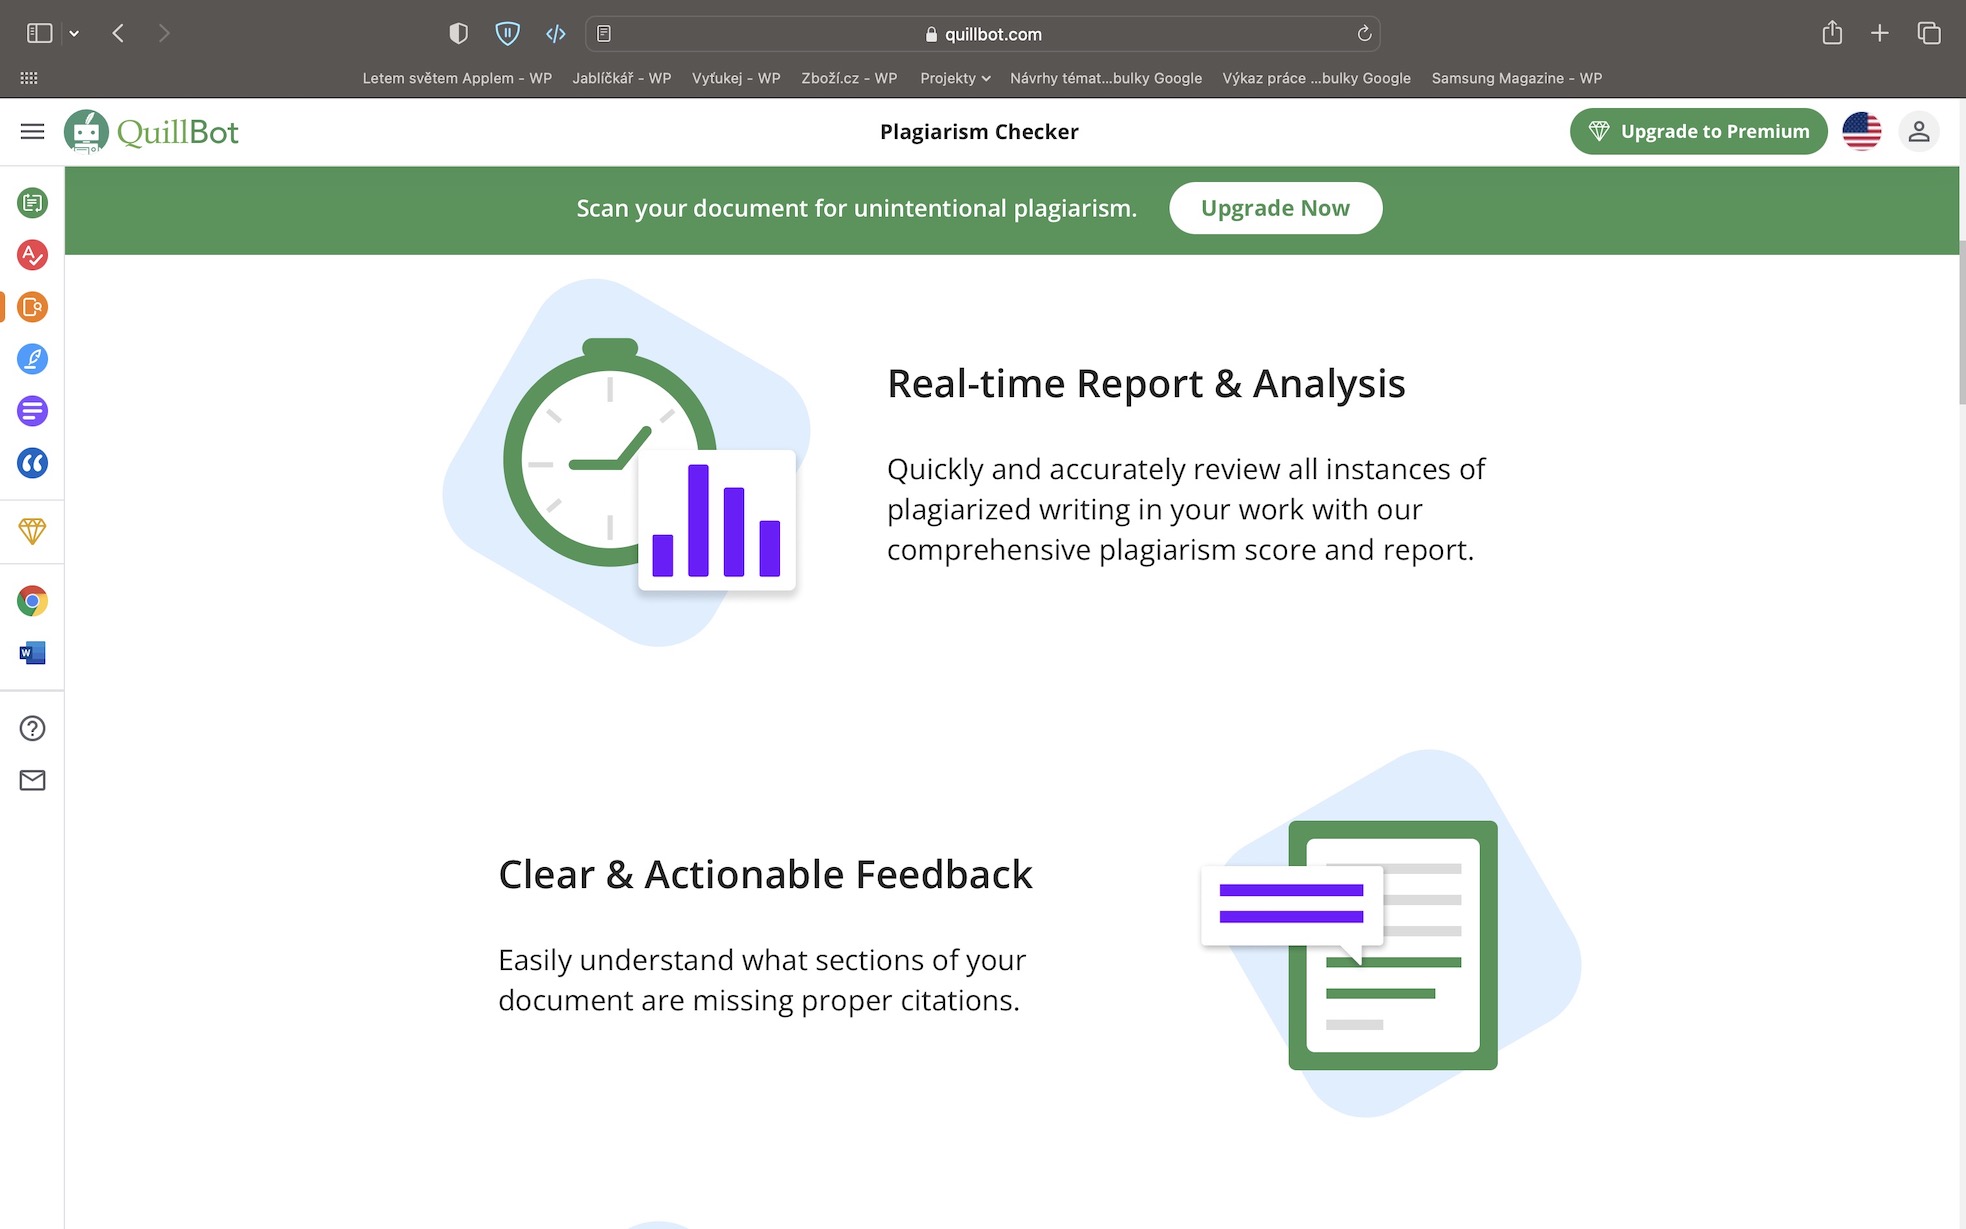Open the Jablíčkář - WP bookmark
This screenshot has height=1229, width=1966.
tap(621, 78)
